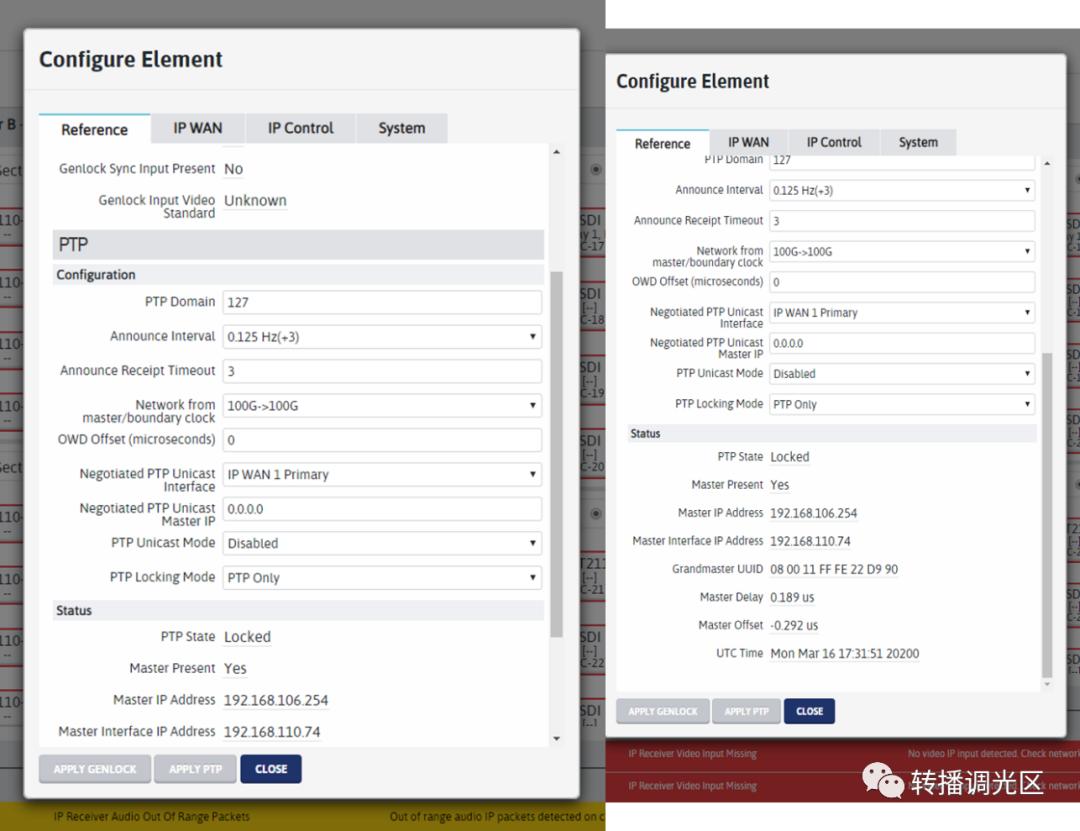1080x831 pixels.
Task: Expand Announce Interval dropdown in right dialog
Action: pos(902,191)
